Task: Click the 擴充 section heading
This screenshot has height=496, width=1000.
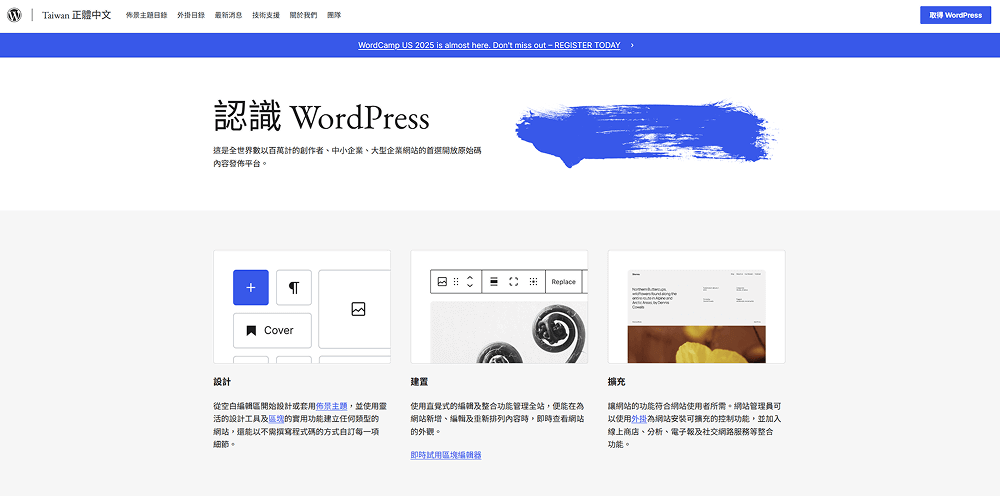Action: pyautogui.click(x=617, y=382)
